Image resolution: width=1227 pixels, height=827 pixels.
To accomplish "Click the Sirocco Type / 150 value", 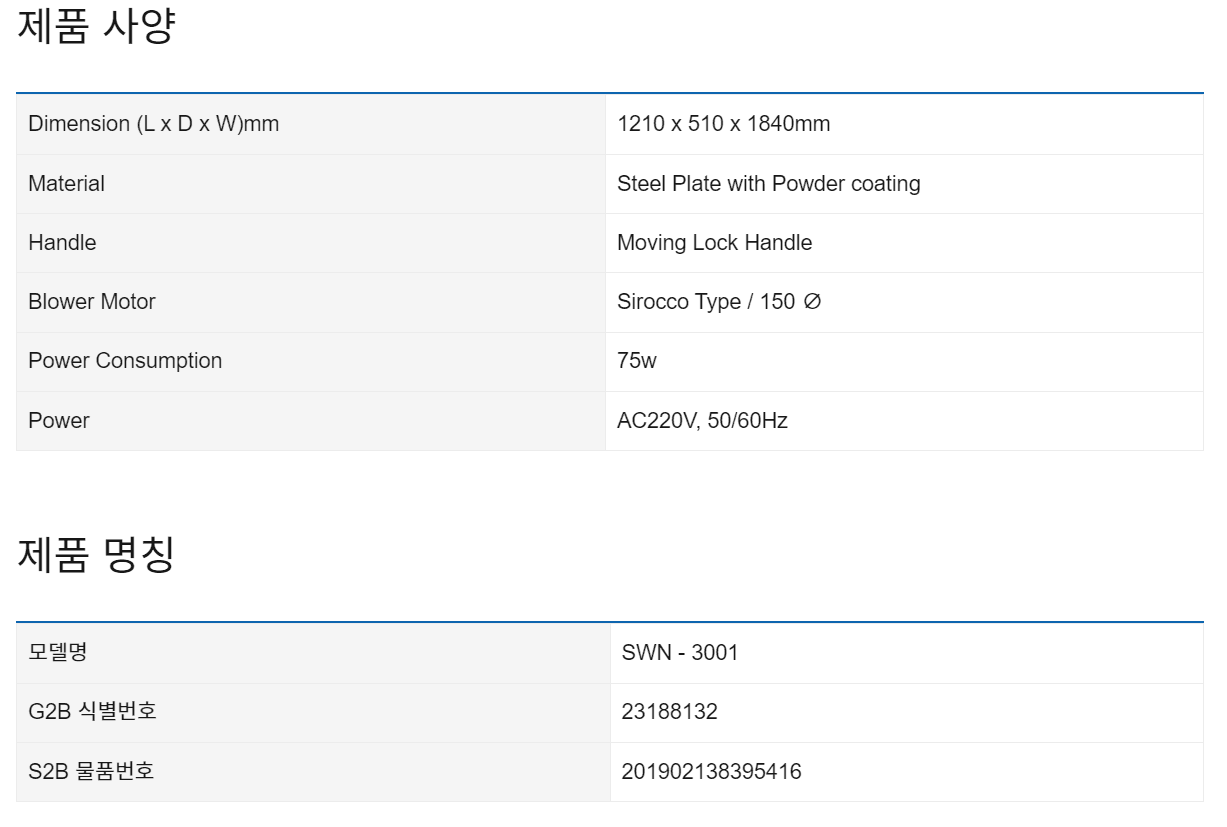I will pos(705,302).
